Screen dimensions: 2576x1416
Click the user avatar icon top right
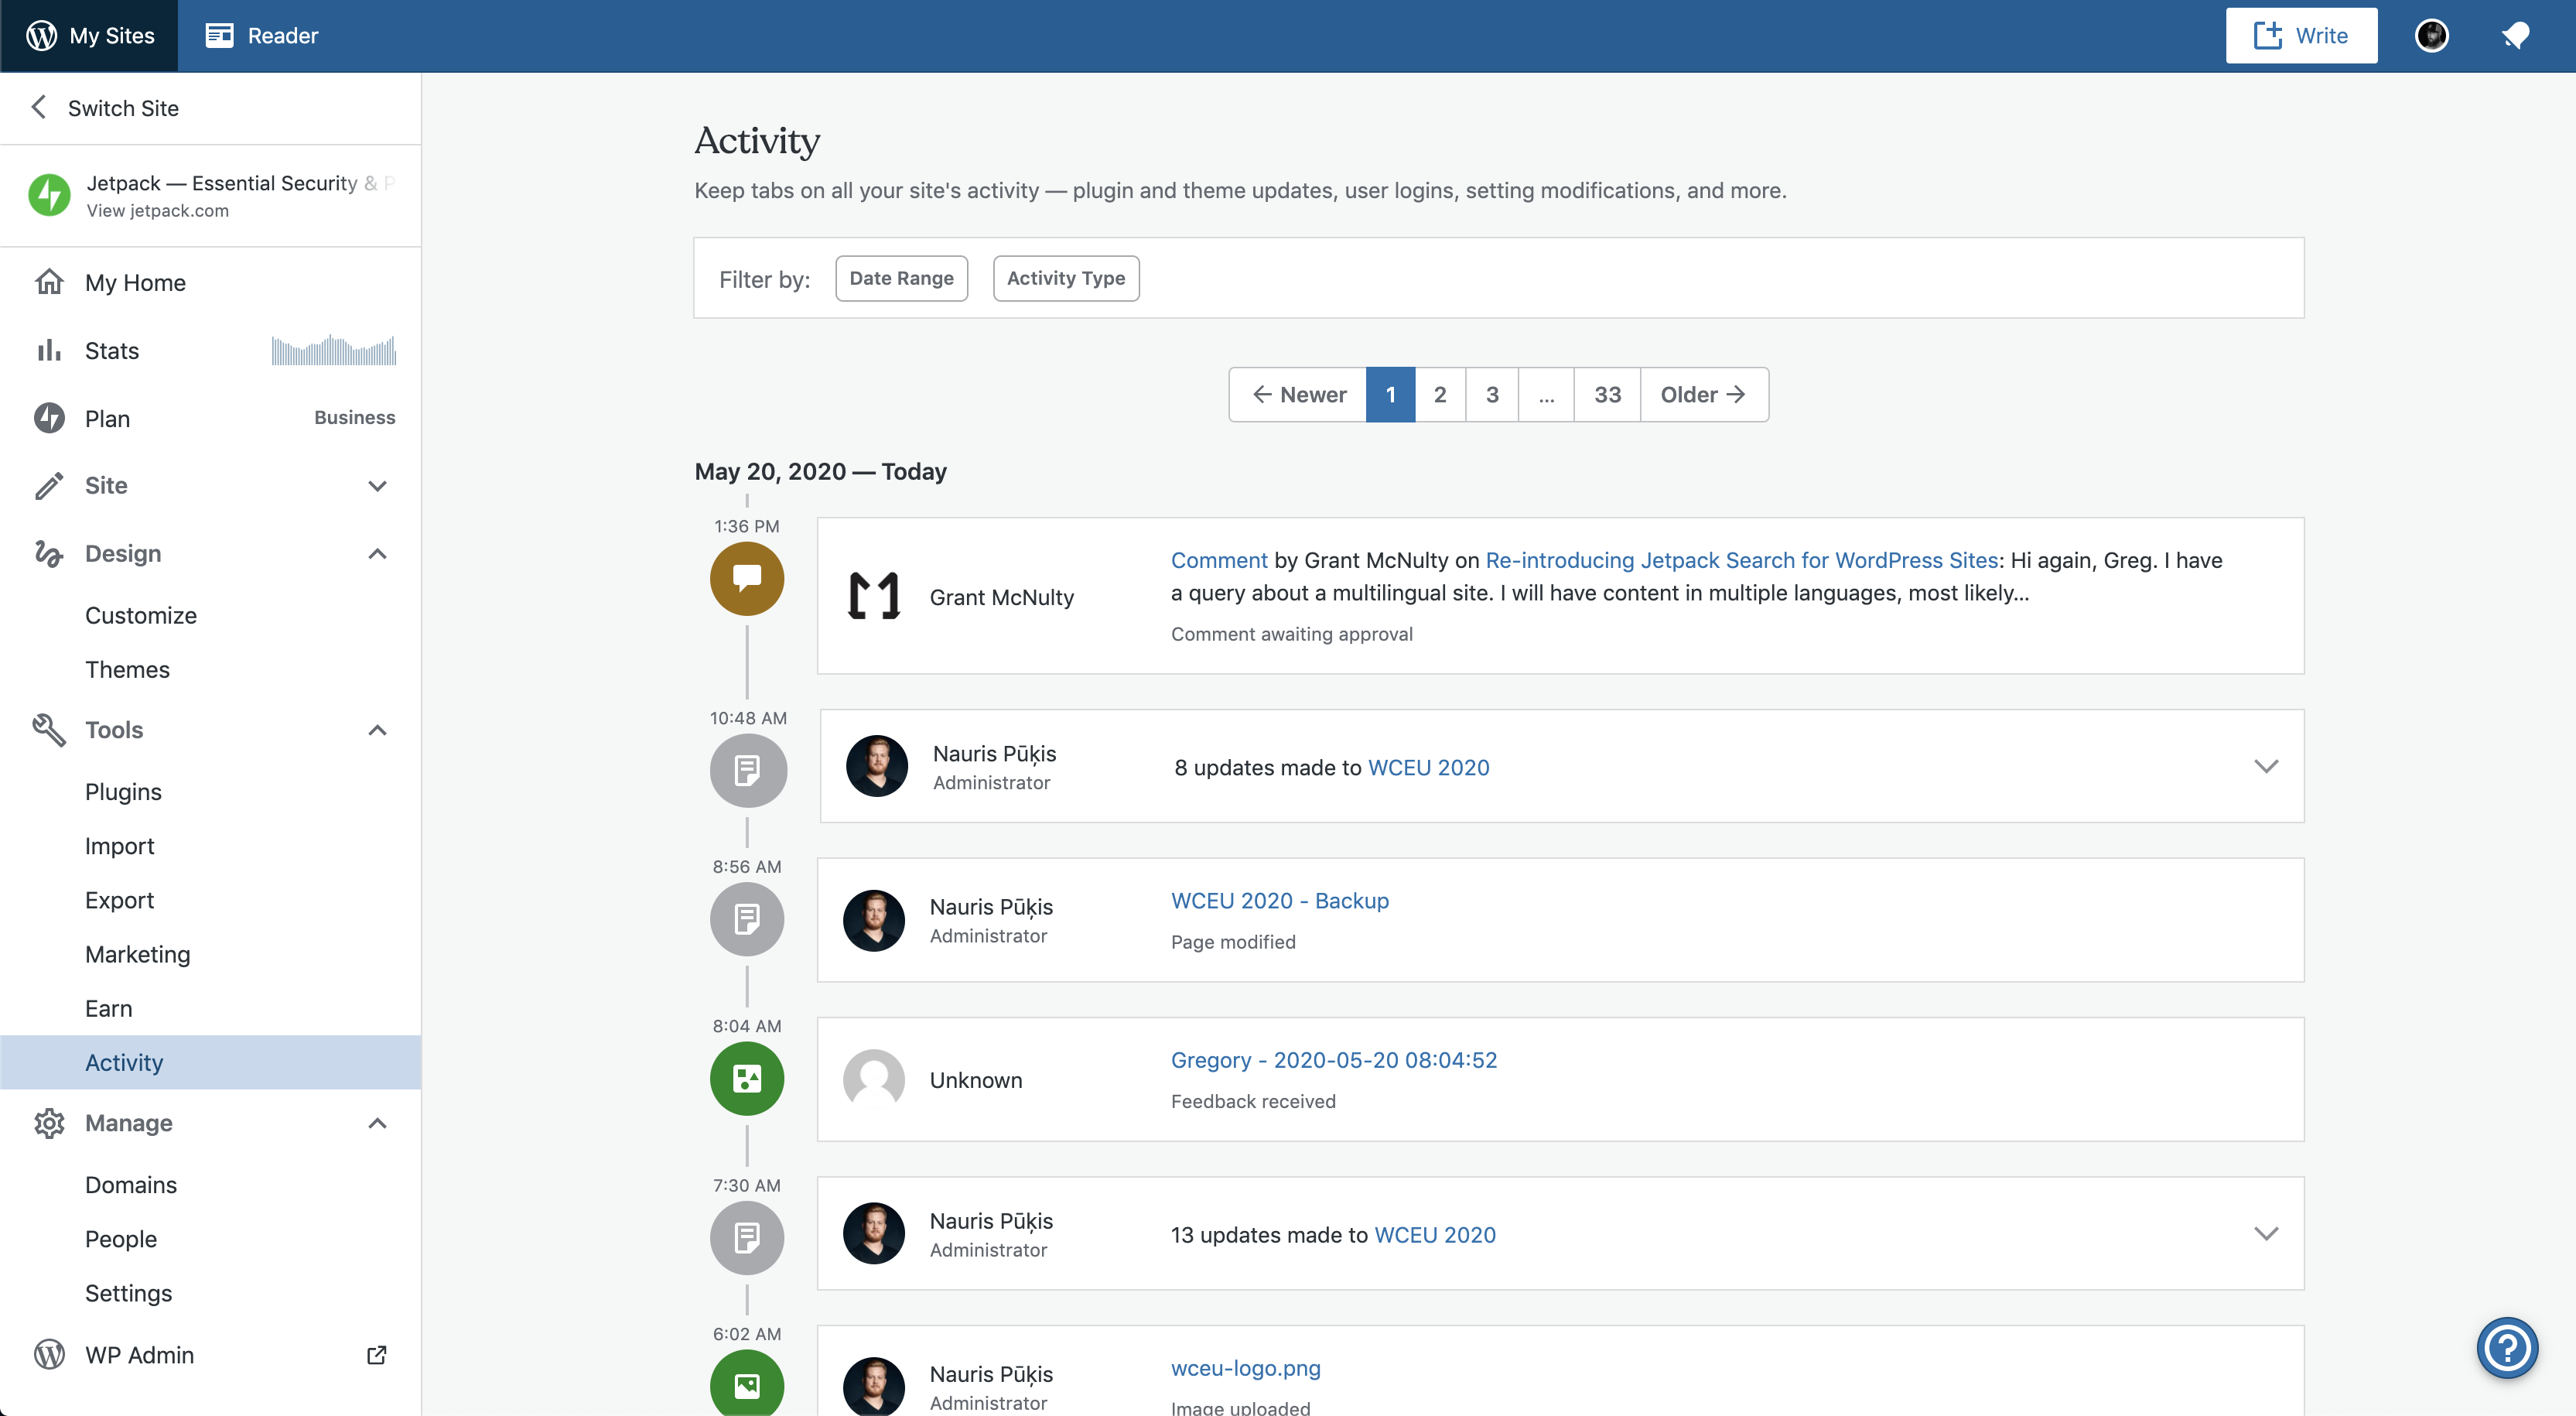tap(2431, 32)
